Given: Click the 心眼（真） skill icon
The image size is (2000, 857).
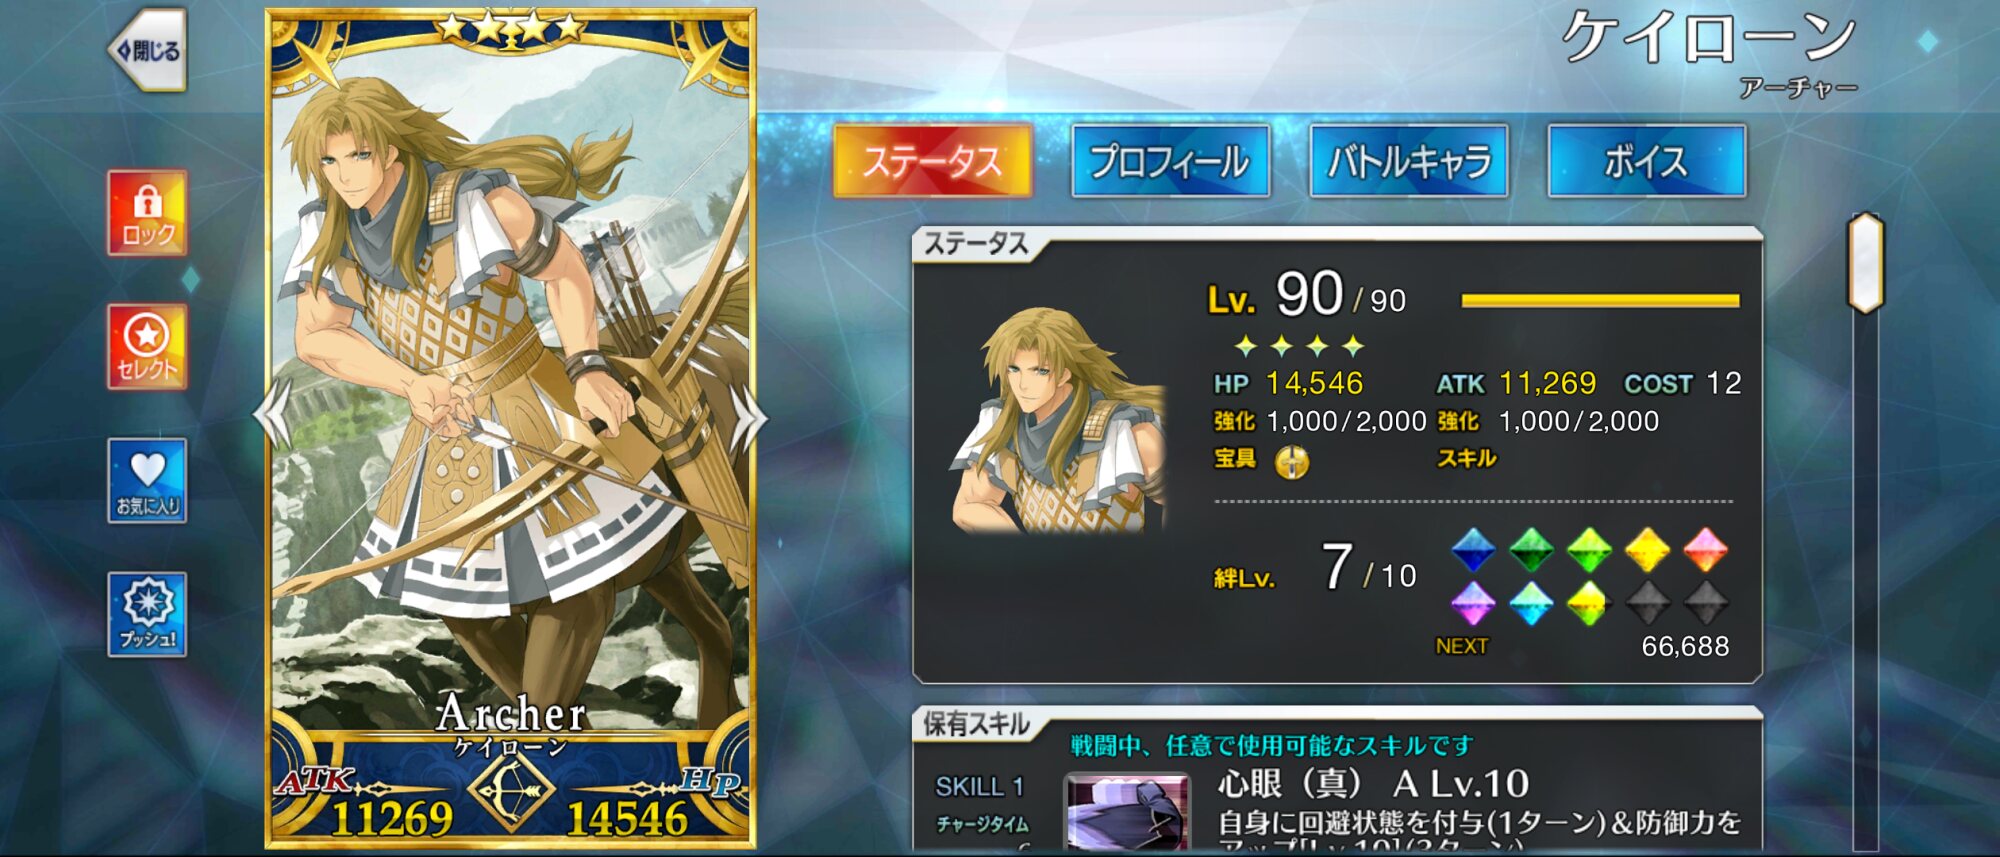Looking at the screenshot, I should coord(1128,812).
